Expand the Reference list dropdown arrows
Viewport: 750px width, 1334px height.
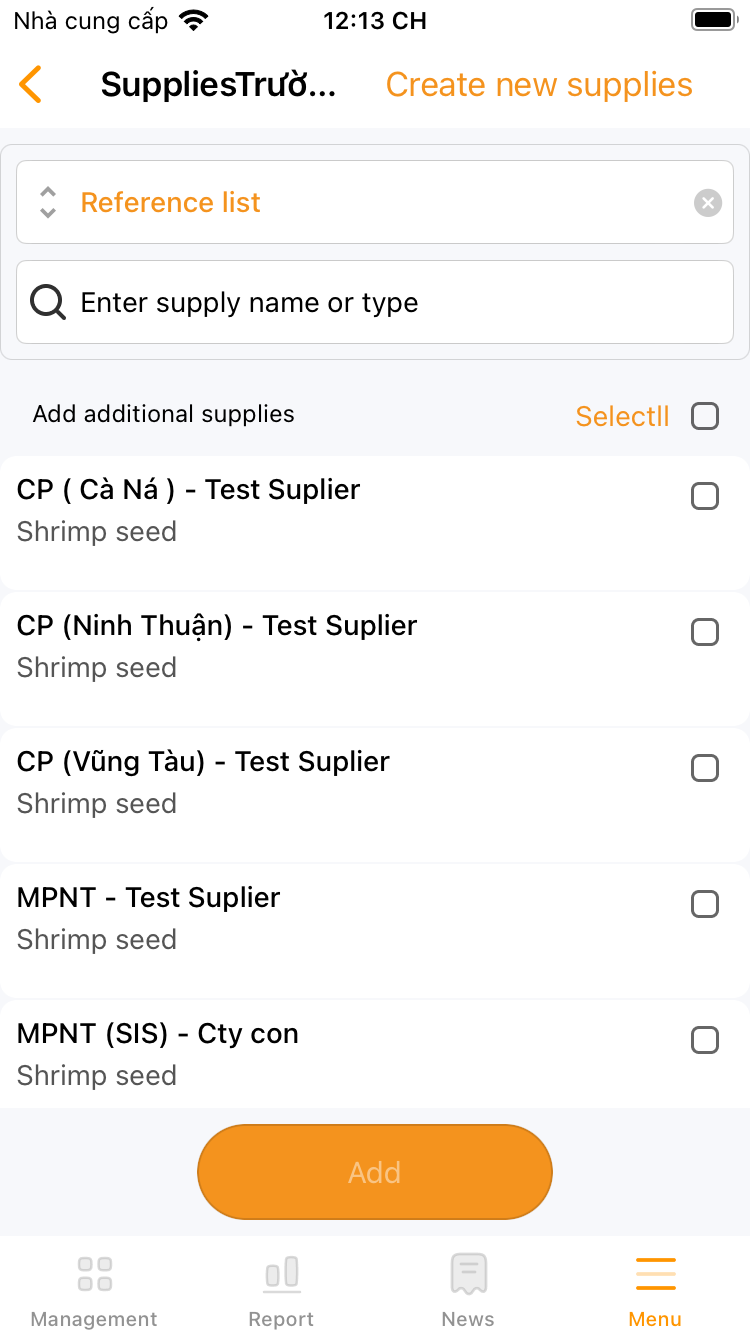point(48,203)
